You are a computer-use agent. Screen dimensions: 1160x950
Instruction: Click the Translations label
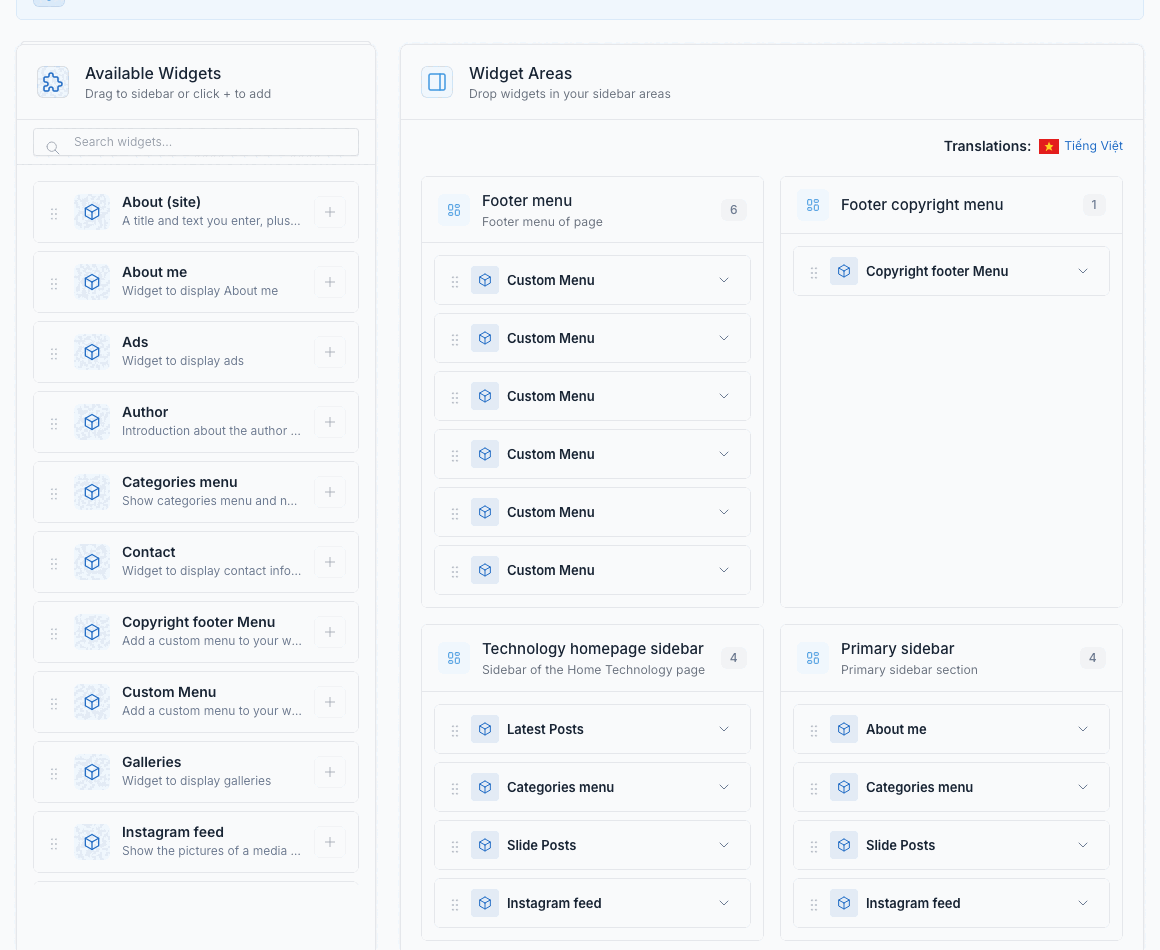(x=987, y=146)
